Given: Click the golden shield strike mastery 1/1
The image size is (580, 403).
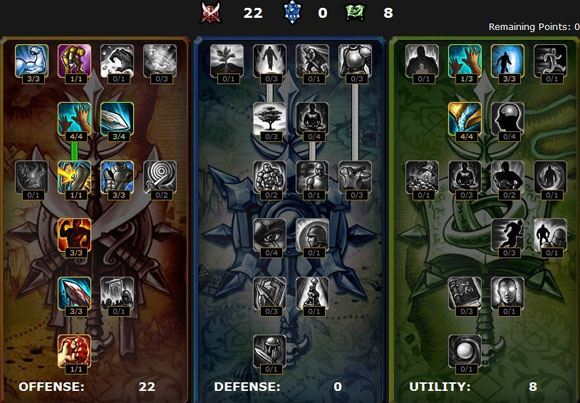Looking at the screenshot, I should (74, 177).
